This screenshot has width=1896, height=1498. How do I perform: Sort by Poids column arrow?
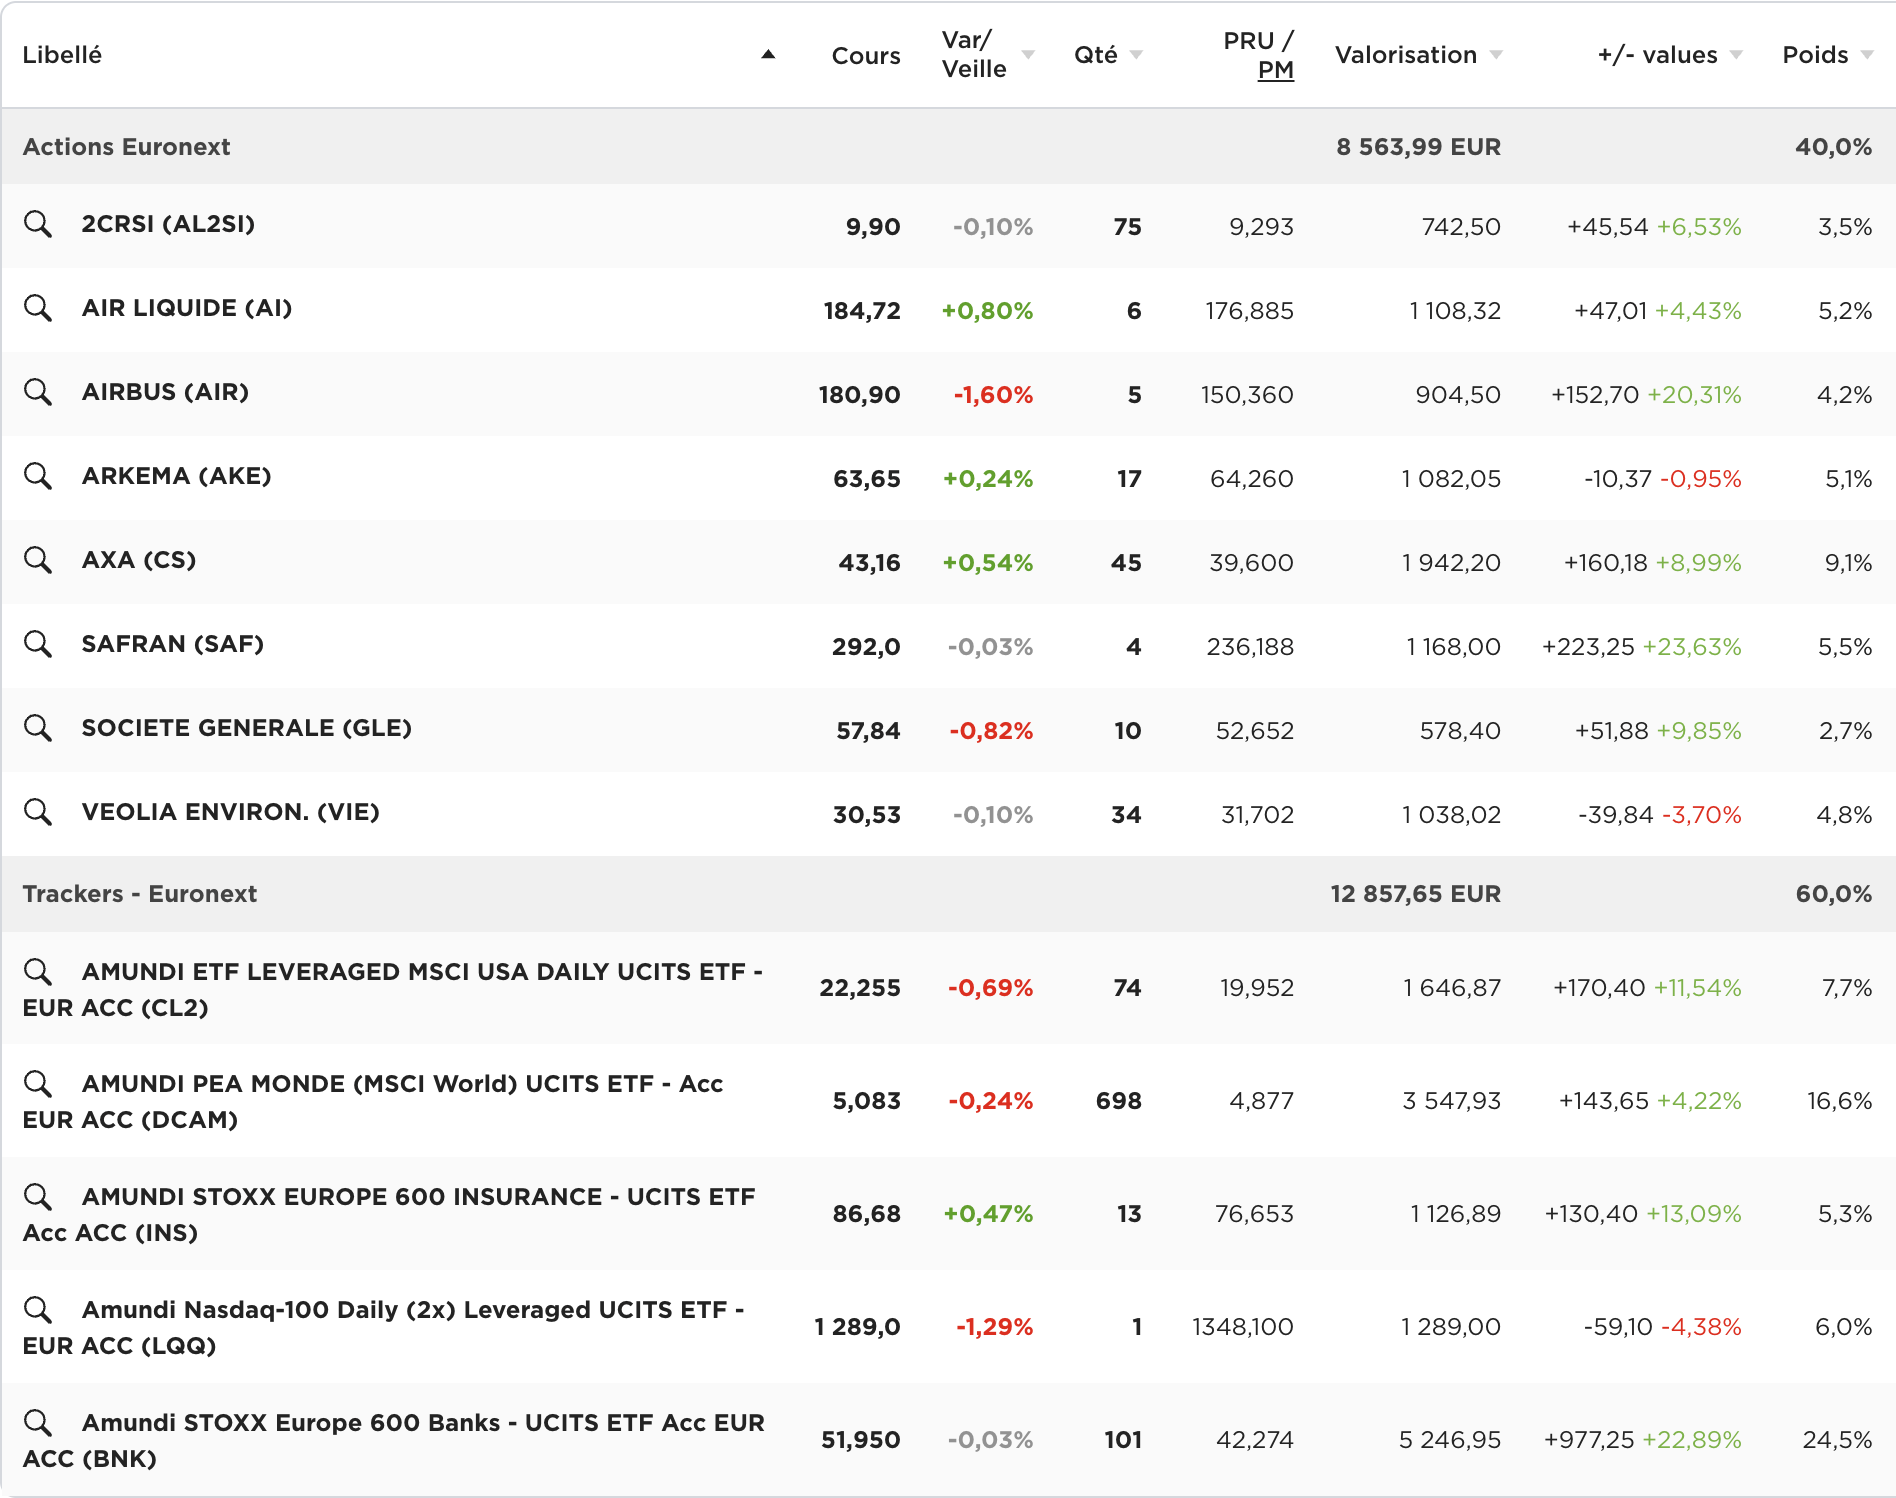pyautogui.click(x=1867, y=55)
